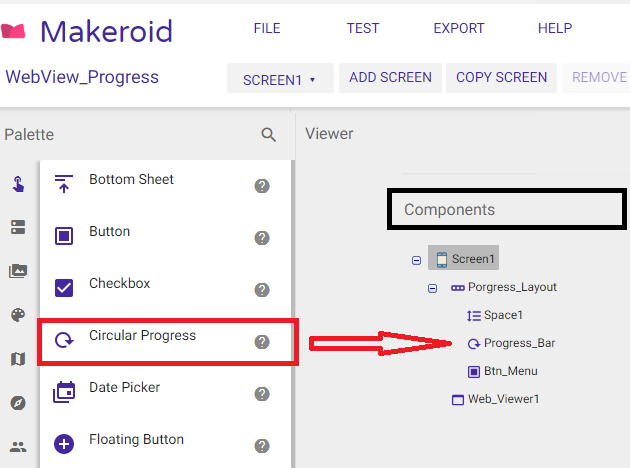The height and width of the screenshot is (468, 630).
Task: Open the EXPORT menu
Action: tap(458, 28)
